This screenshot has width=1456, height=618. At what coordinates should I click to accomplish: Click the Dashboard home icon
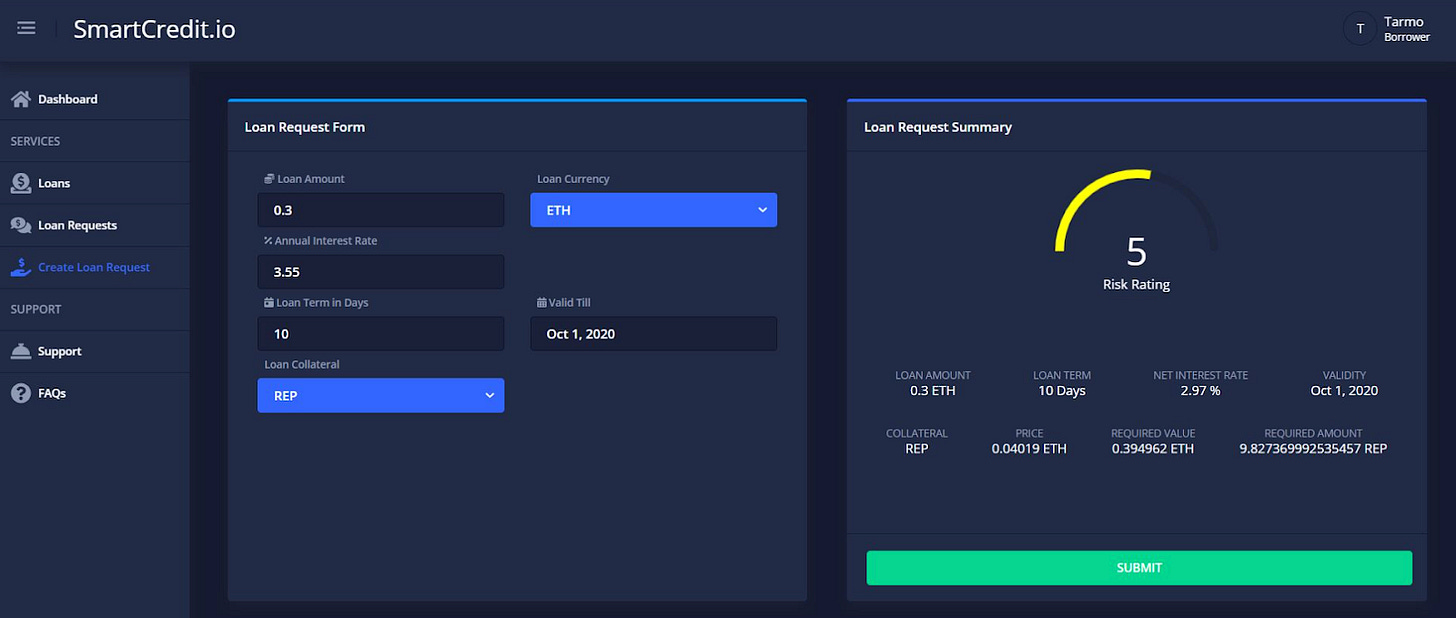pyautogui.click(x=20, y=99)
